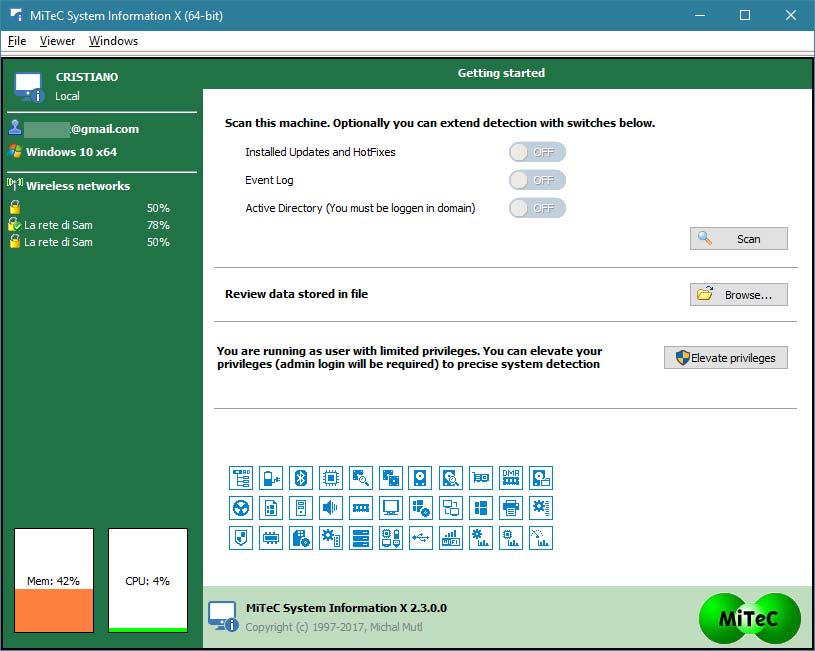The height and width of the screenshot is (651, 815).
Task: Toggle the Active Directory detection switch
Action: (537, 208)
